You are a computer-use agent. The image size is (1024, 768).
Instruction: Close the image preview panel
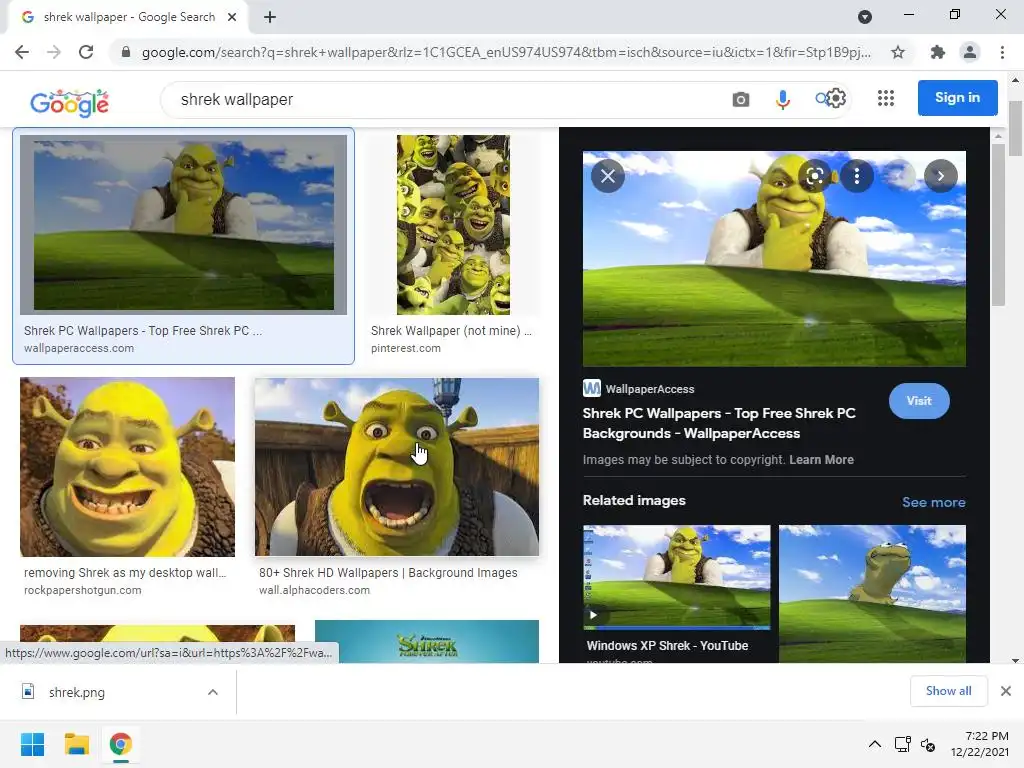(x=608, y=176)
